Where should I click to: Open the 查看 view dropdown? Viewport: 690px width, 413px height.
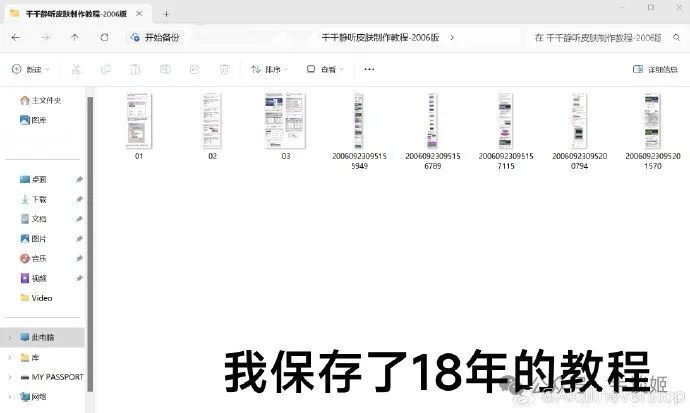325,69
